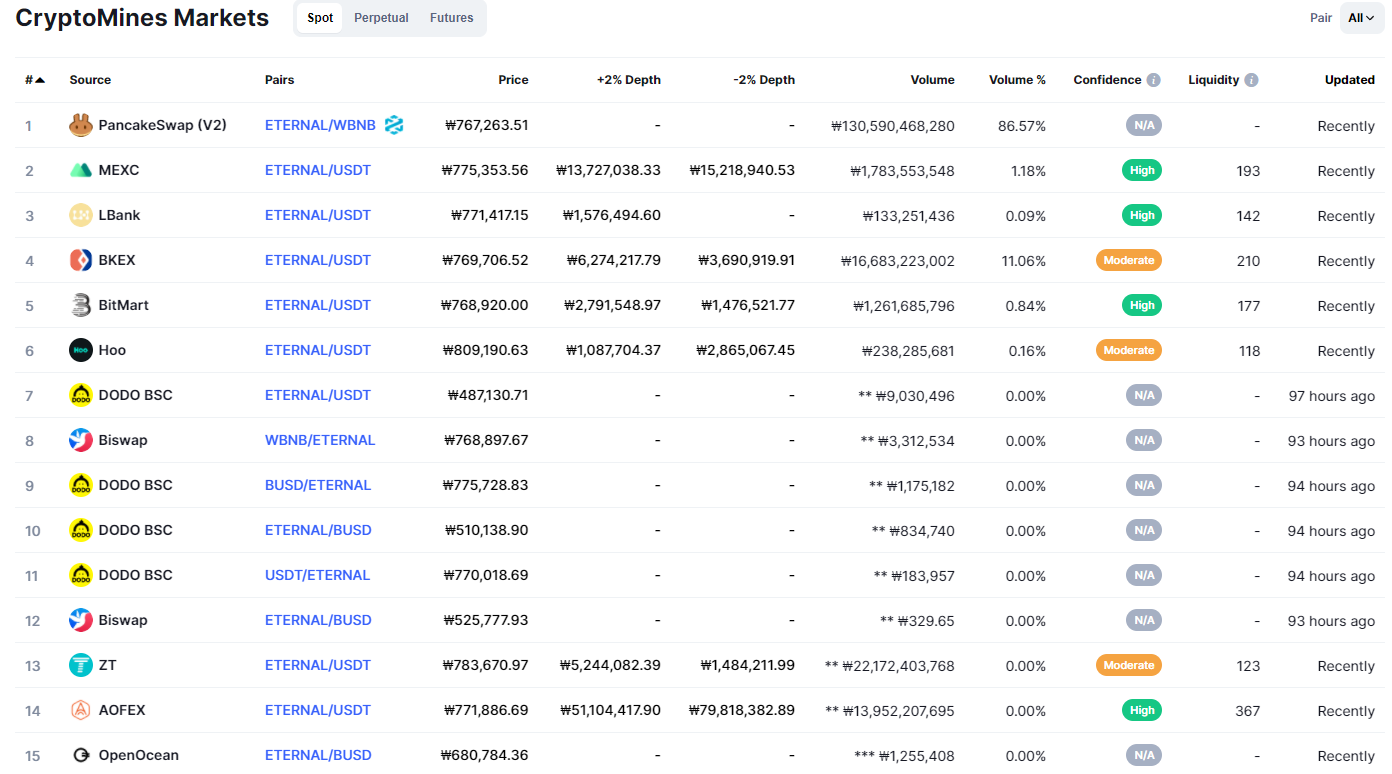Sort by the # column arrow

click(x=40, y=80)
